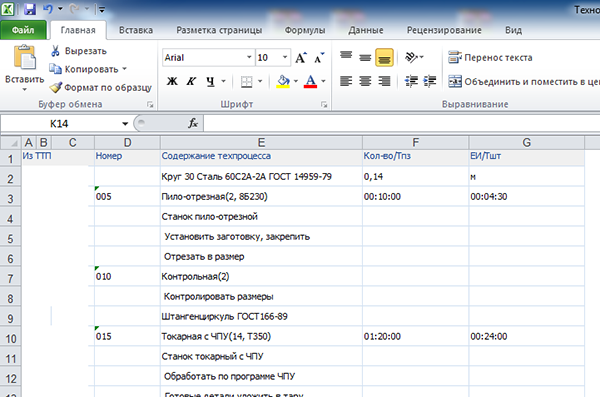
Task: Increase font size with the large A
Action: click(x=301, y=57)
